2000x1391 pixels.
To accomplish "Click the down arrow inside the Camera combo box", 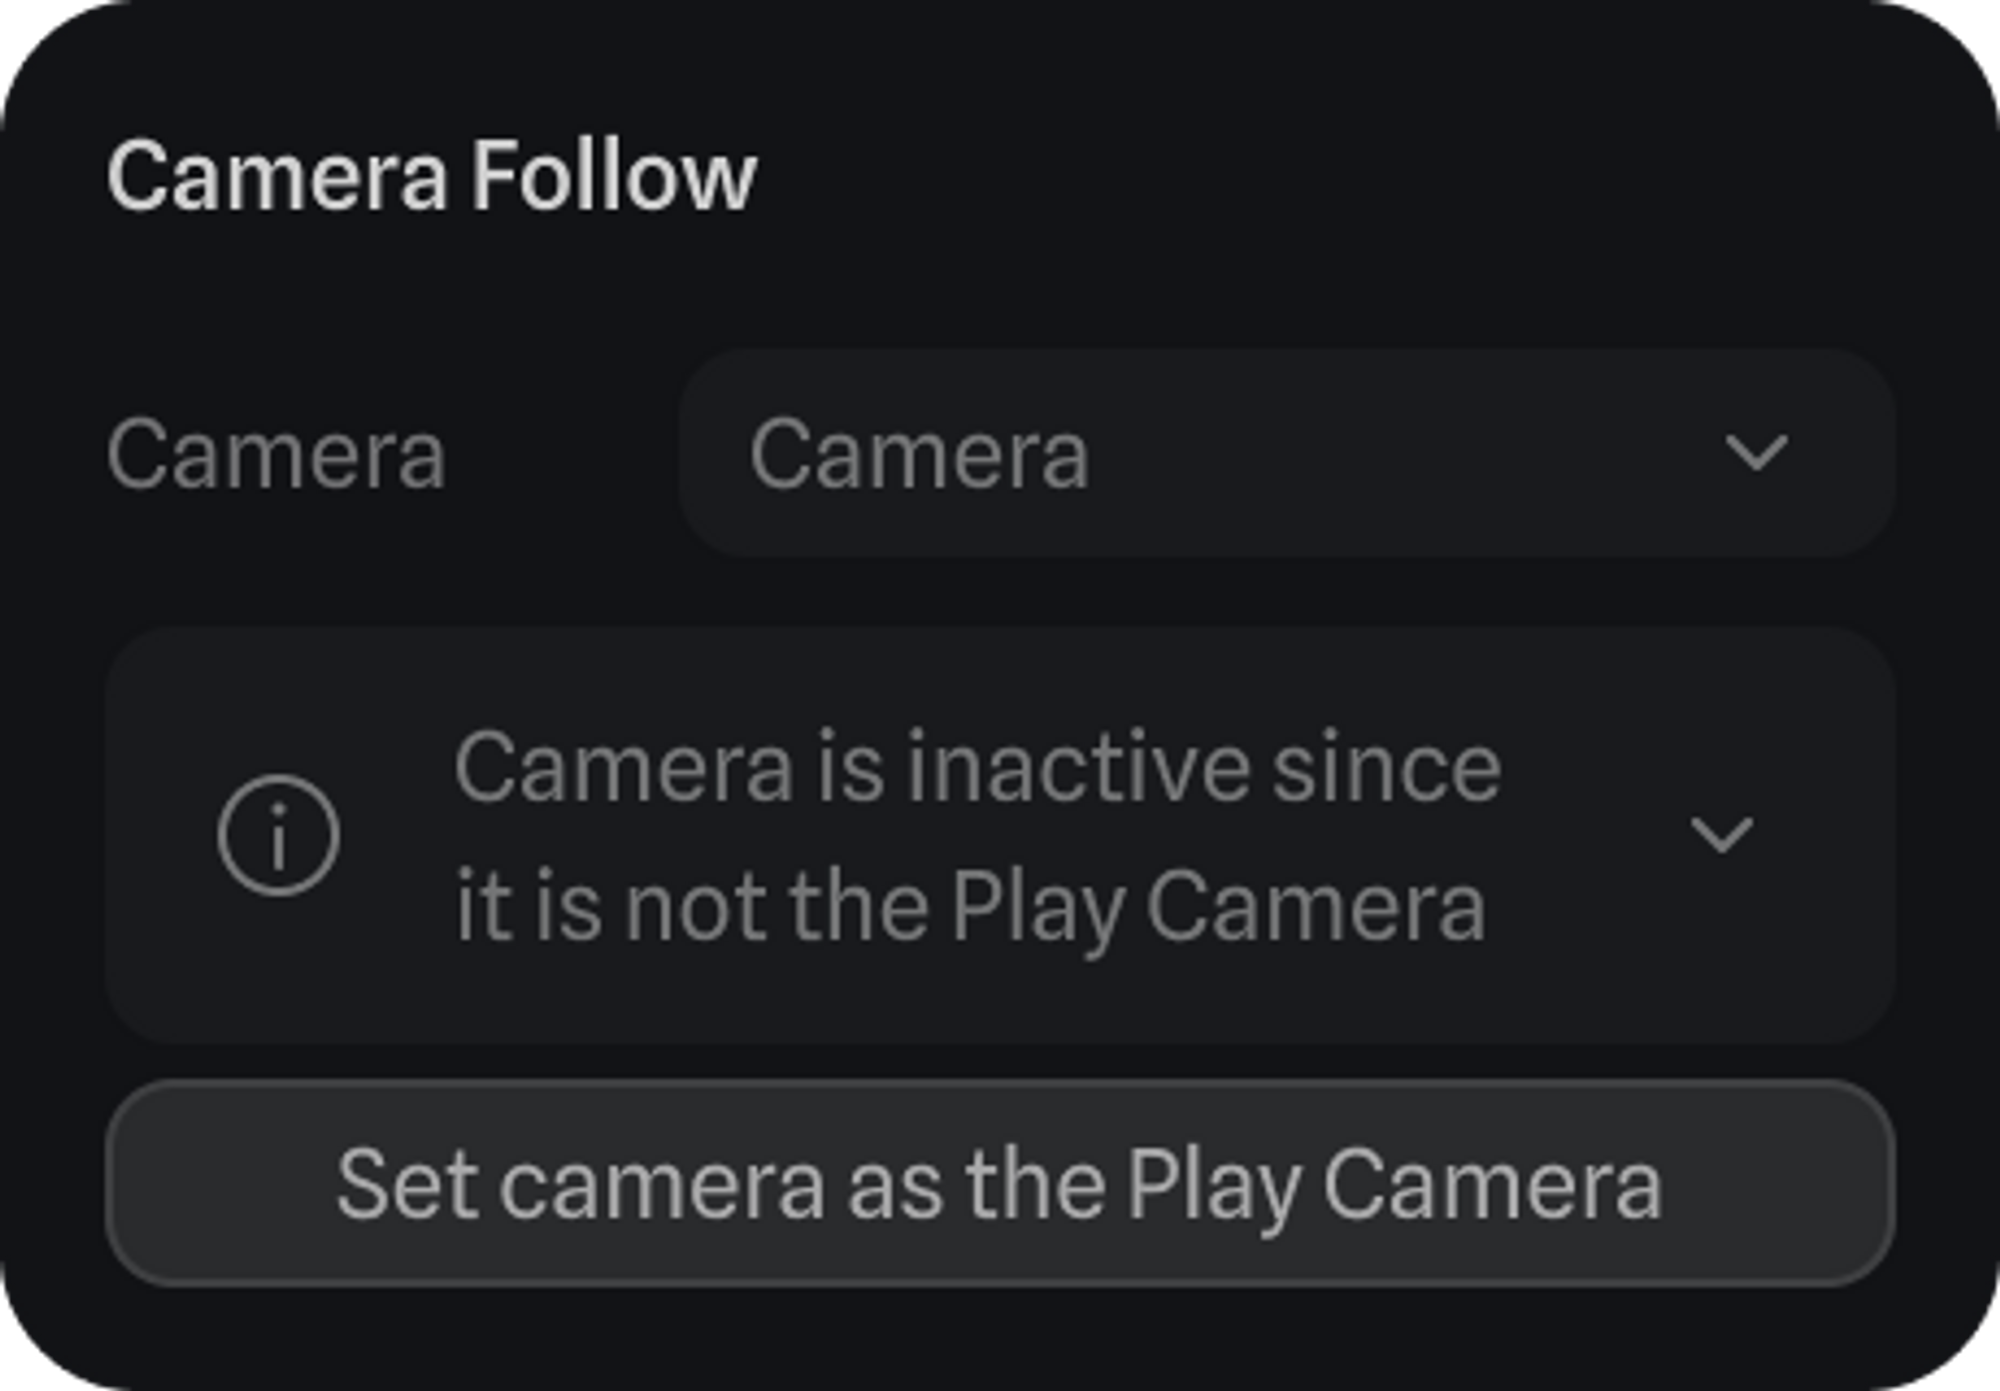I will click(1756, 453).
